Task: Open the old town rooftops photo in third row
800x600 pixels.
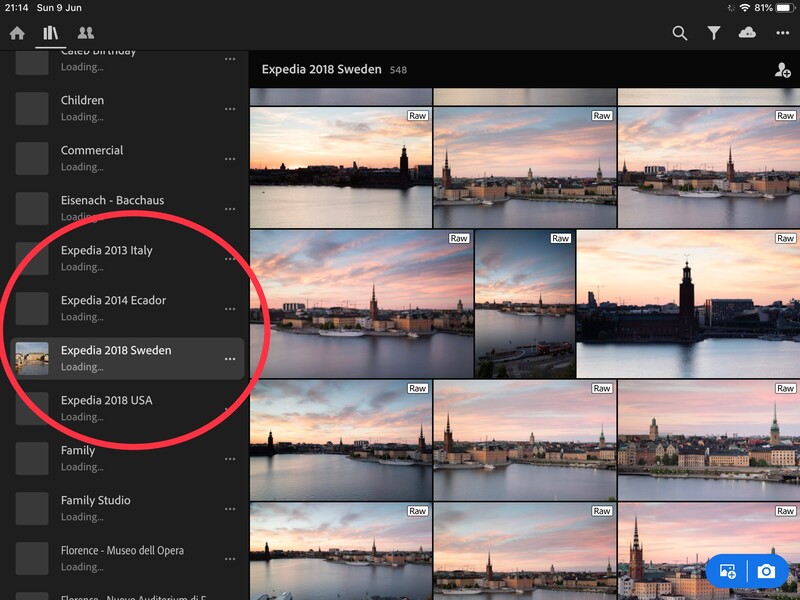Action: (709, 440)
